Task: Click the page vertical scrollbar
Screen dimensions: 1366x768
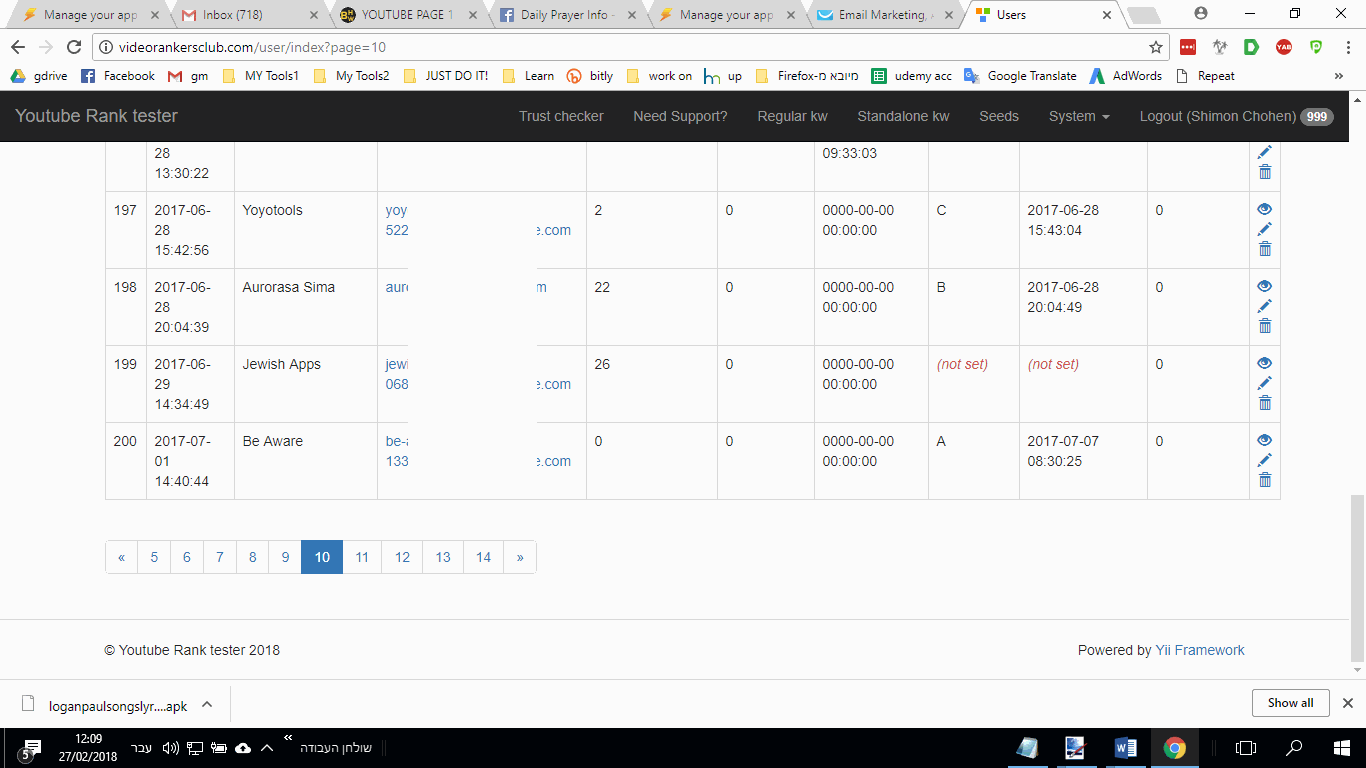Action: point(1357,576)
